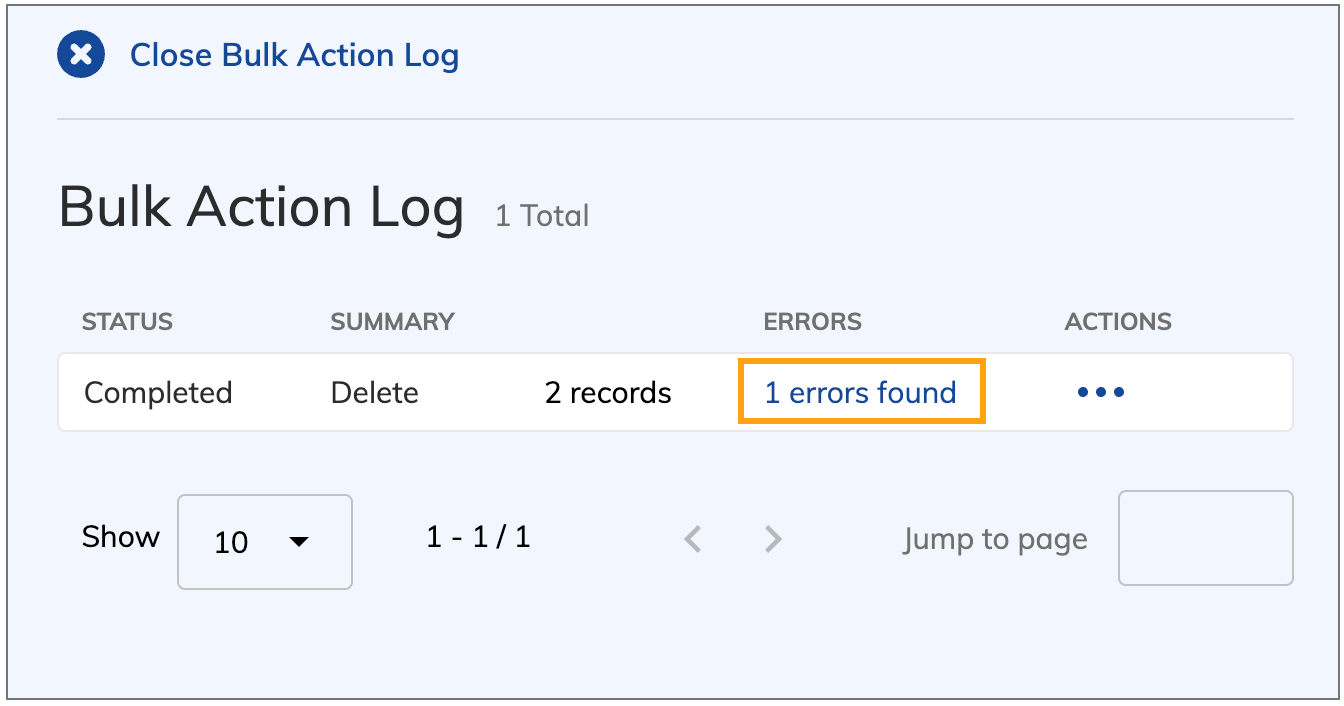1344x706 pixels.
Task: Click the blue circular close icon
Action: pos(80,54)
